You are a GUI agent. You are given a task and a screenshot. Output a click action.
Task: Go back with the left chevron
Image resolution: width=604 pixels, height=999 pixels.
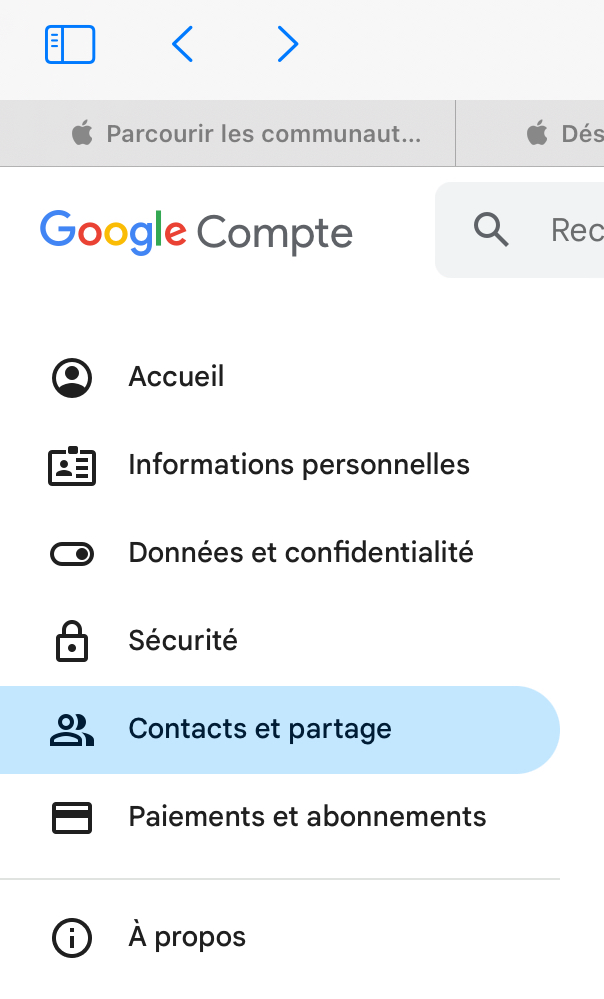point(182,44)
